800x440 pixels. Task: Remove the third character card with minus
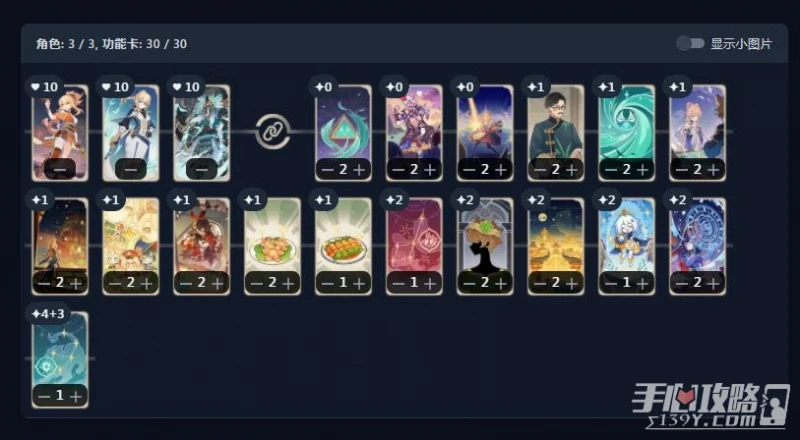(x=202, y=169)
